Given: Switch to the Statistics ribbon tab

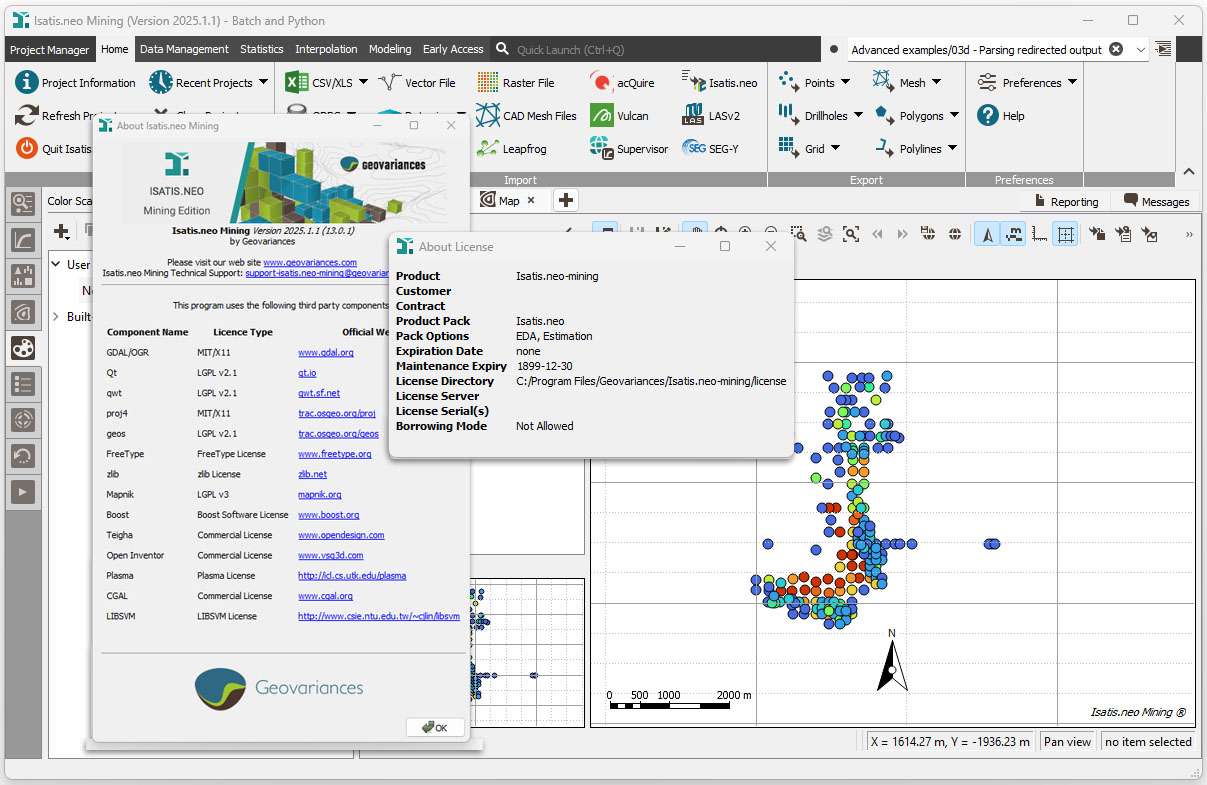Looking at the screenshot, I should (262, 49).
